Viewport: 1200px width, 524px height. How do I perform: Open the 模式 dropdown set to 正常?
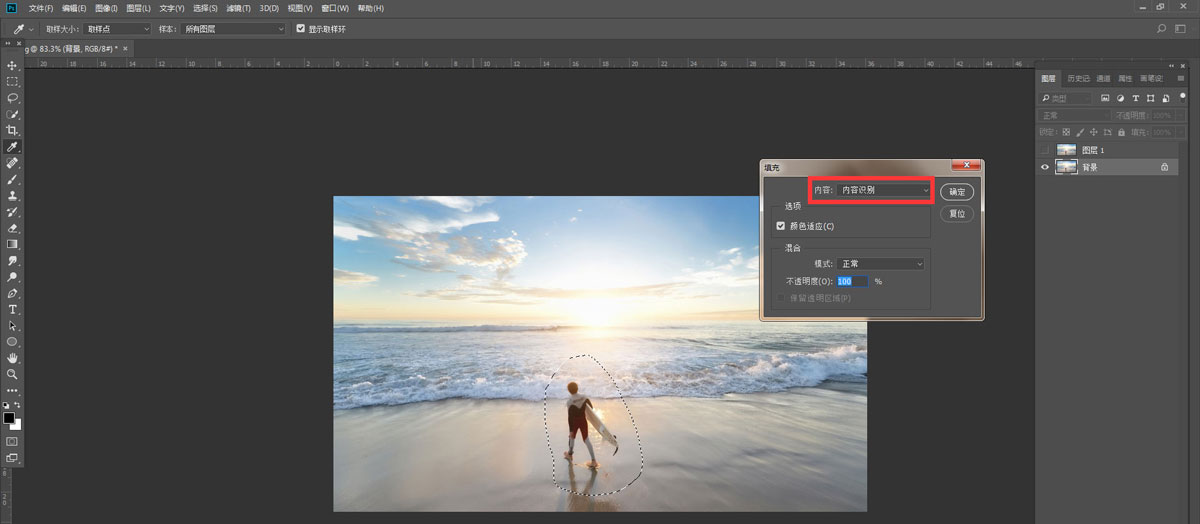882,264
